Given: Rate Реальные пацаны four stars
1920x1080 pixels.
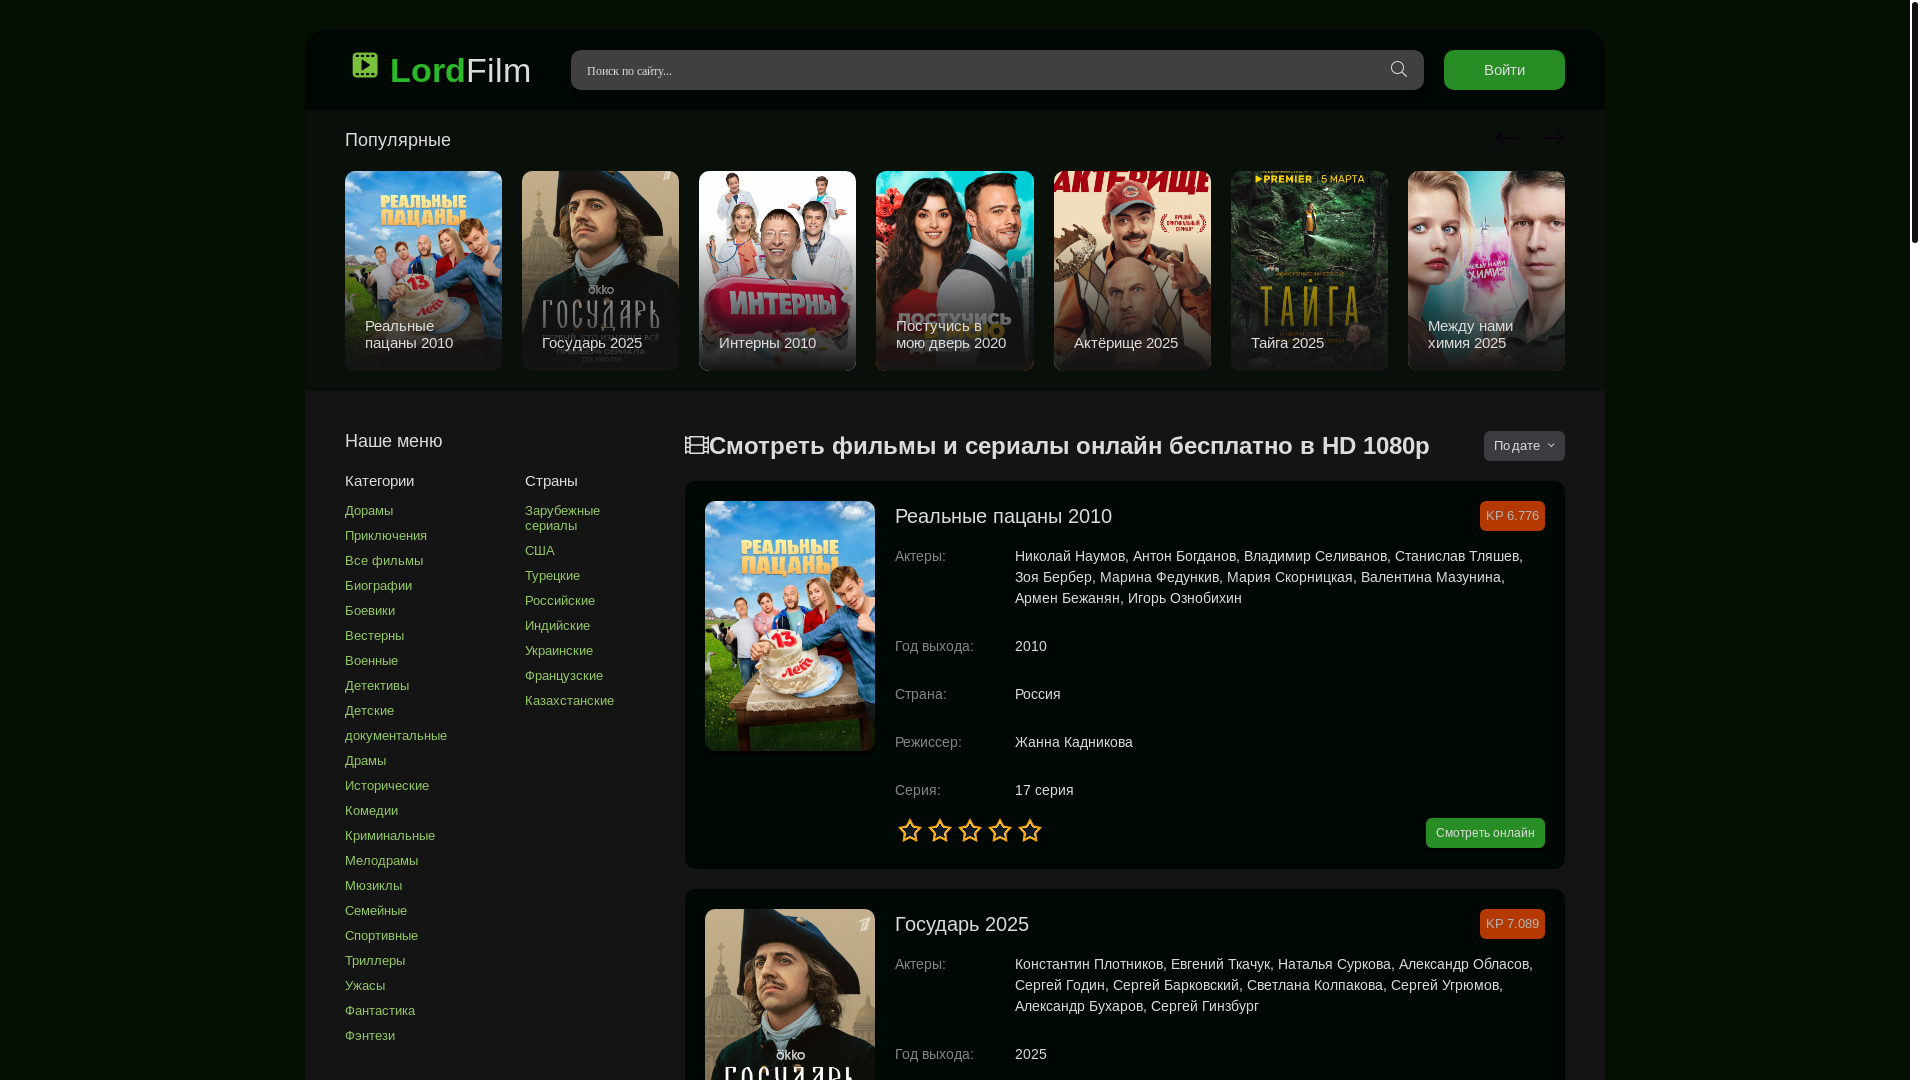Looking at the screenshot, I should [x=1000, y=830].
